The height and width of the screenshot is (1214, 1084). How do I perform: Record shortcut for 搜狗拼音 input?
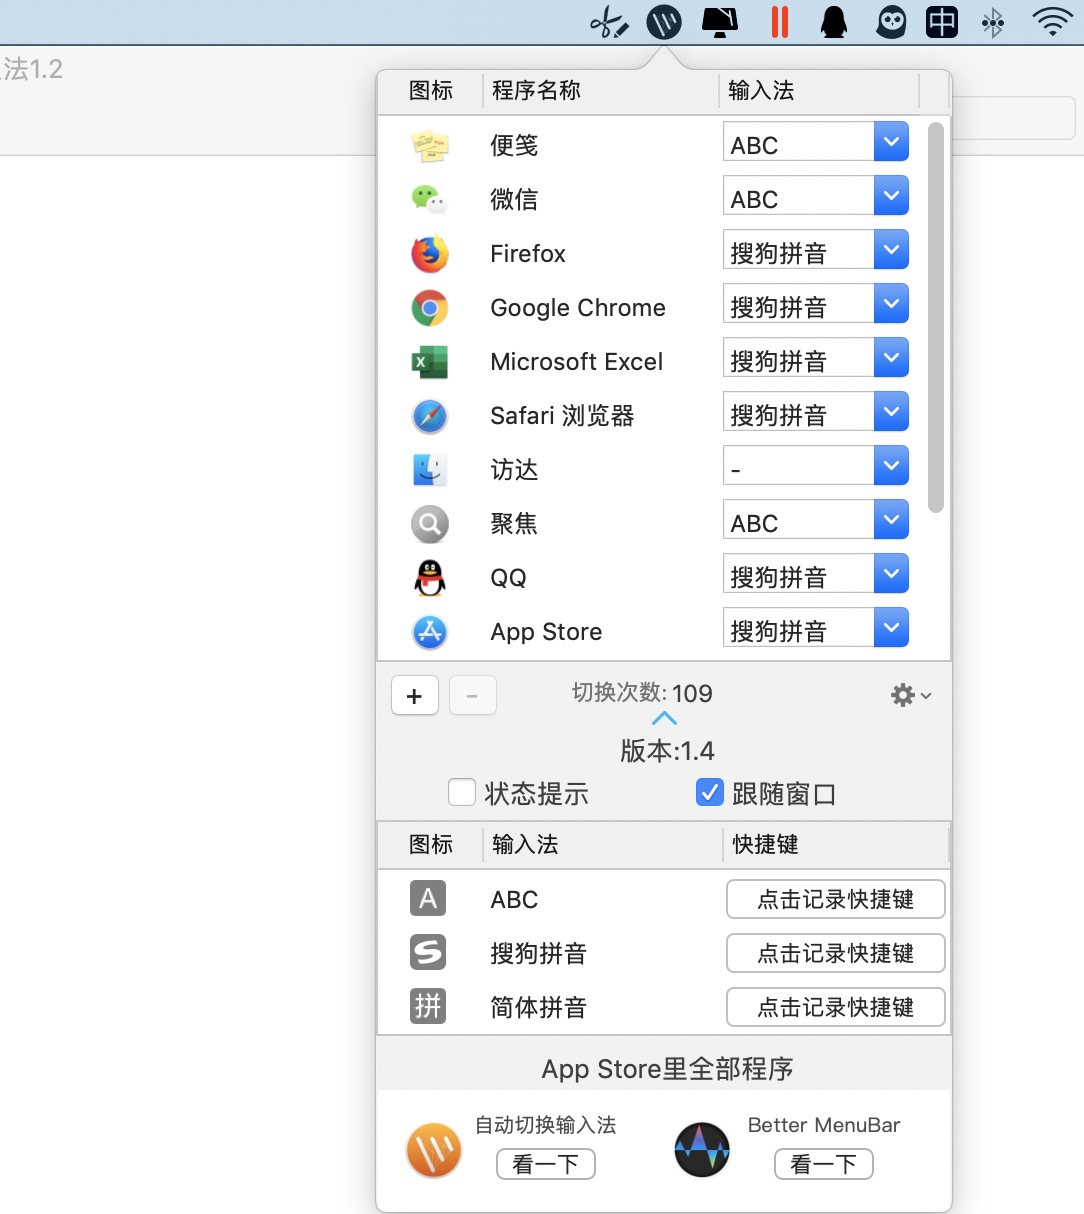(836, 953)
